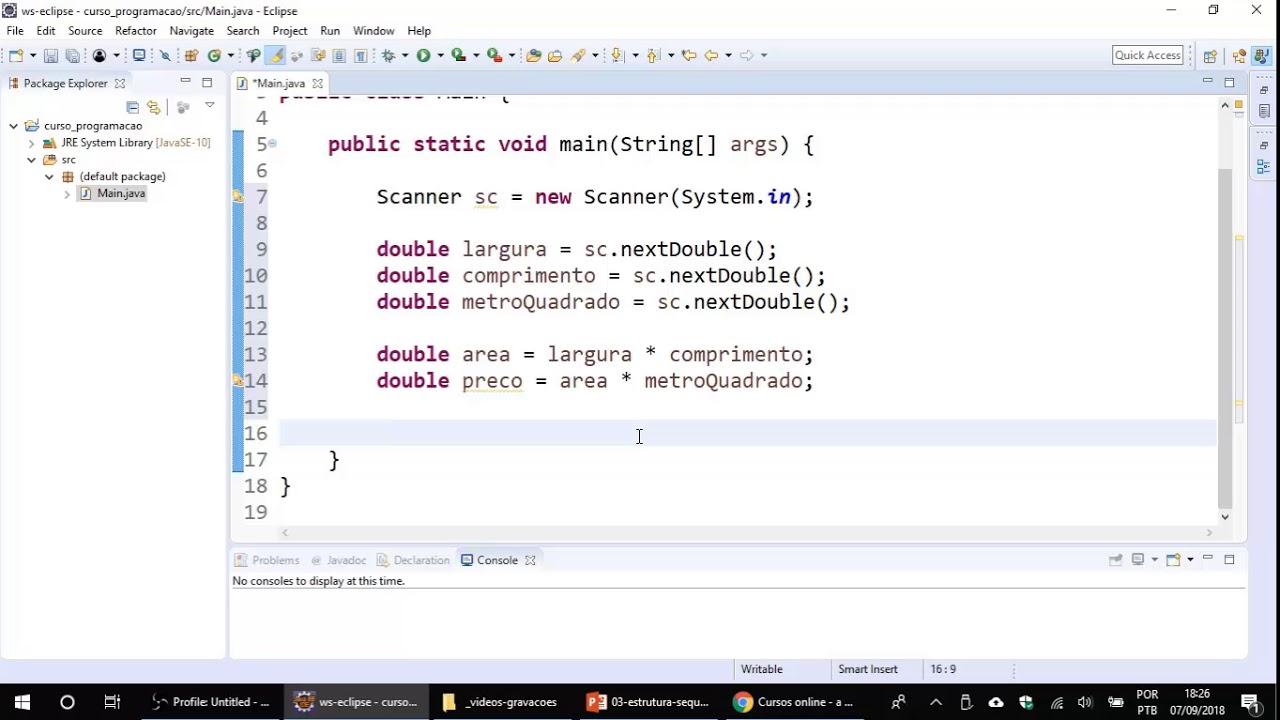
Task: Toggle folding of main method at line 5
Action: click(x=272, y=144)
